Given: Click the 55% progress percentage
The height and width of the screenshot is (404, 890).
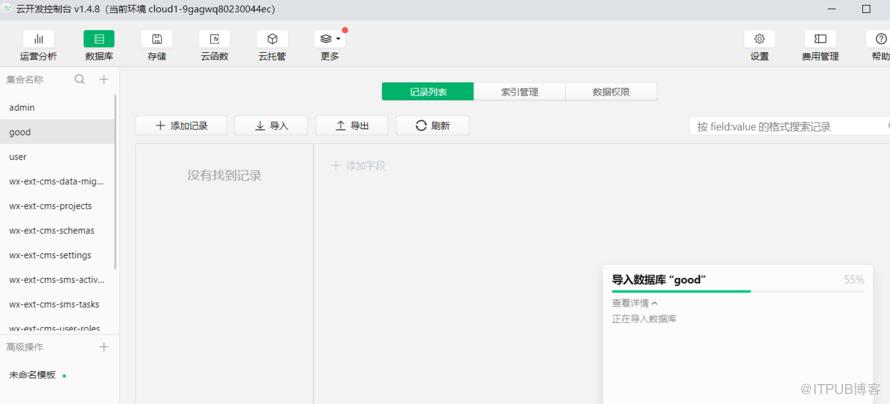Looking at the screenshot, I should tap(854, 279).
